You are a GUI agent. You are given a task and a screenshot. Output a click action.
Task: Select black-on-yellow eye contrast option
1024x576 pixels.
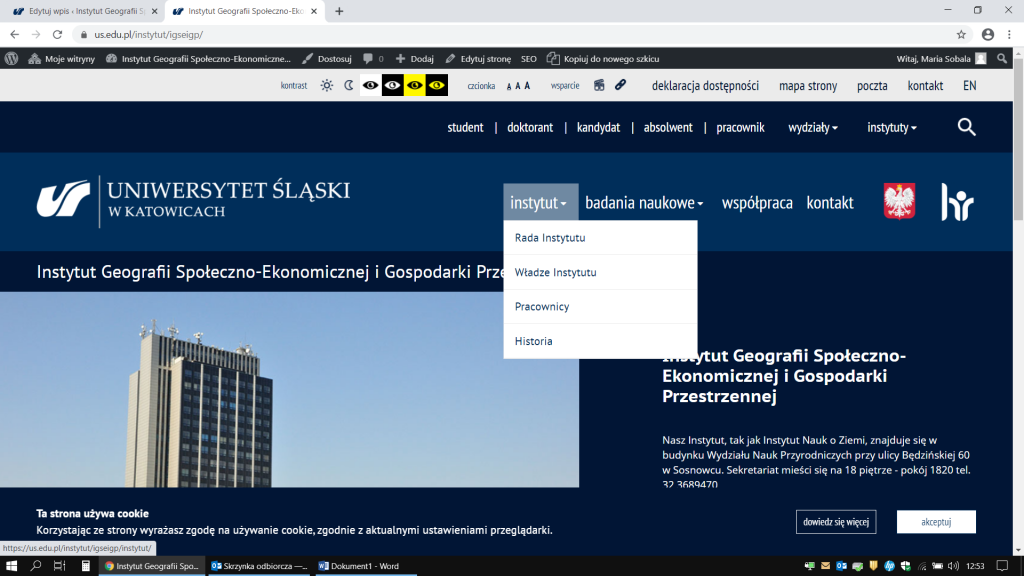pyautogui.click(x=415, y=86)
